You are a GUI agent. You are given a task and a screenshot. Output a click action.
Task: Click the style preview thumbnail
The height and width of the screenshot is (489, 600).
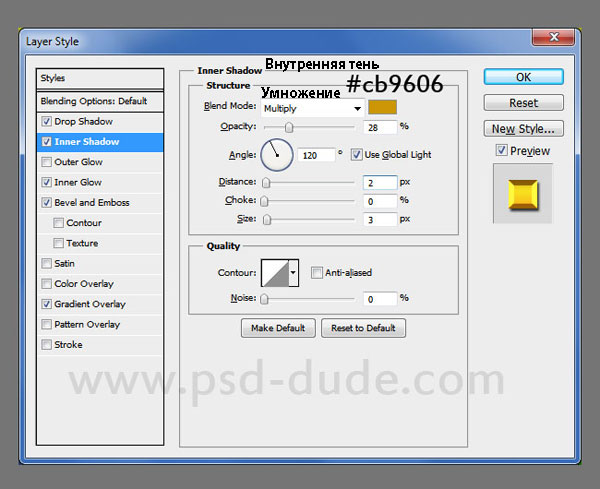click(x=523, y=194)
